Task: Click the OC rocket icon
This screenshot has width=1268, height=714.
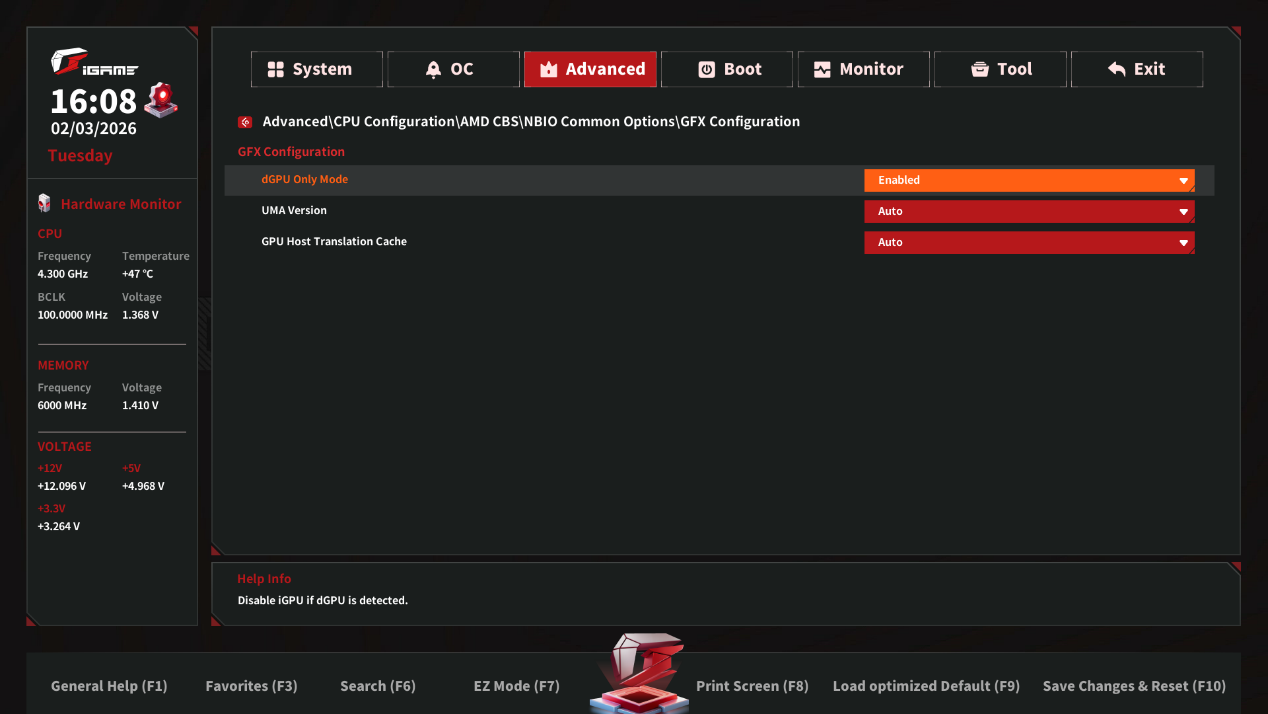Action: pos(433,69)
